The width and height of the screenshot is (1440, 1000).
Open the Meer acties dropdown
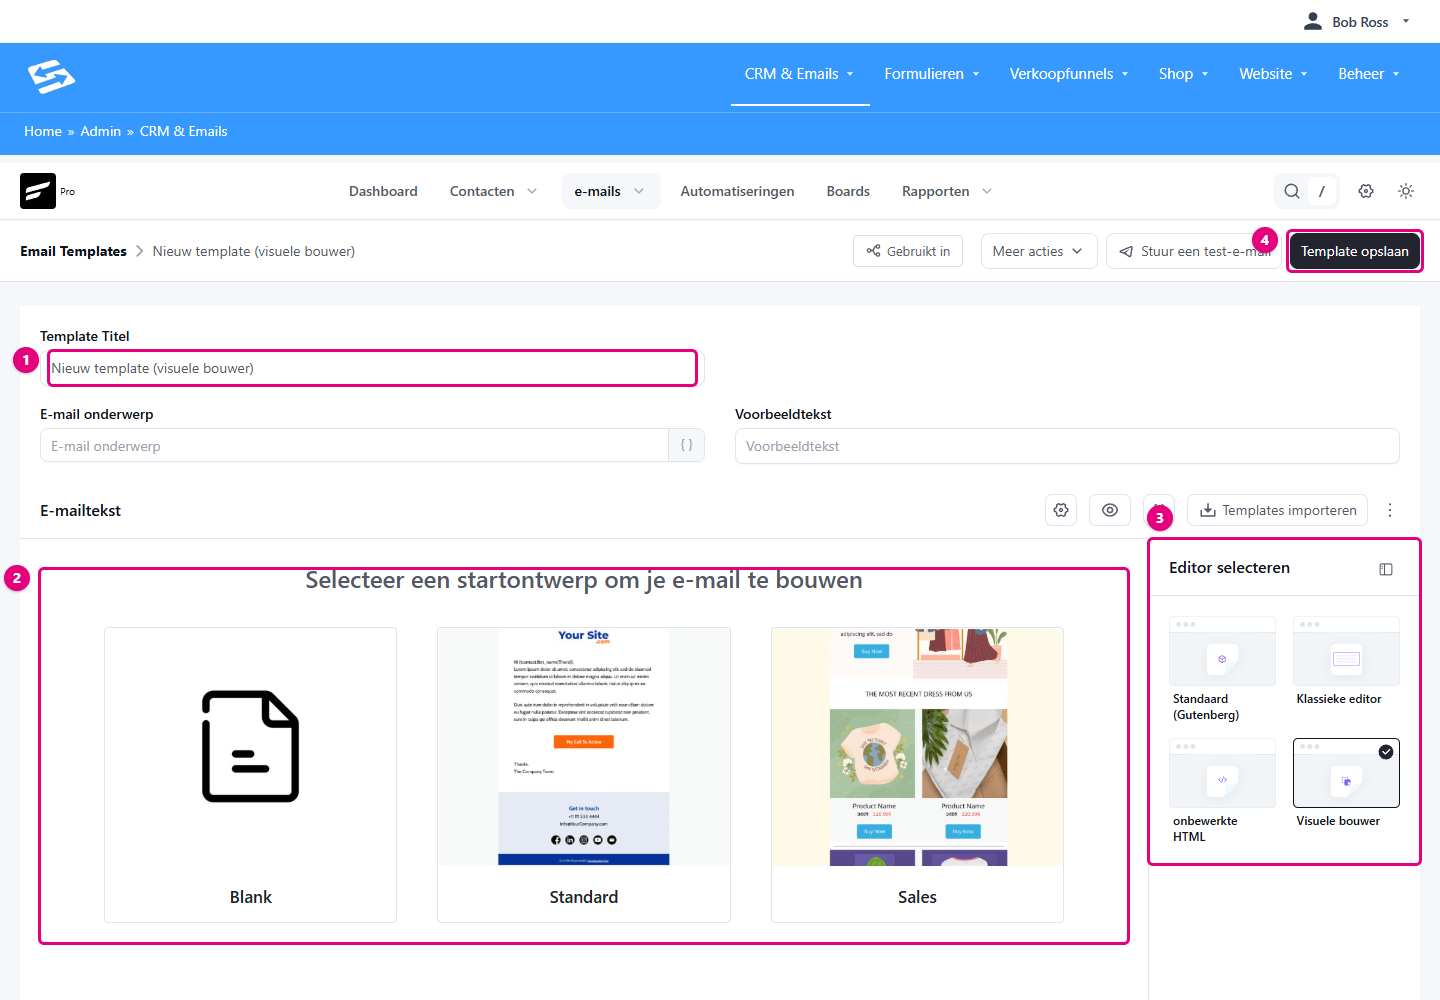coord(1039,251)
